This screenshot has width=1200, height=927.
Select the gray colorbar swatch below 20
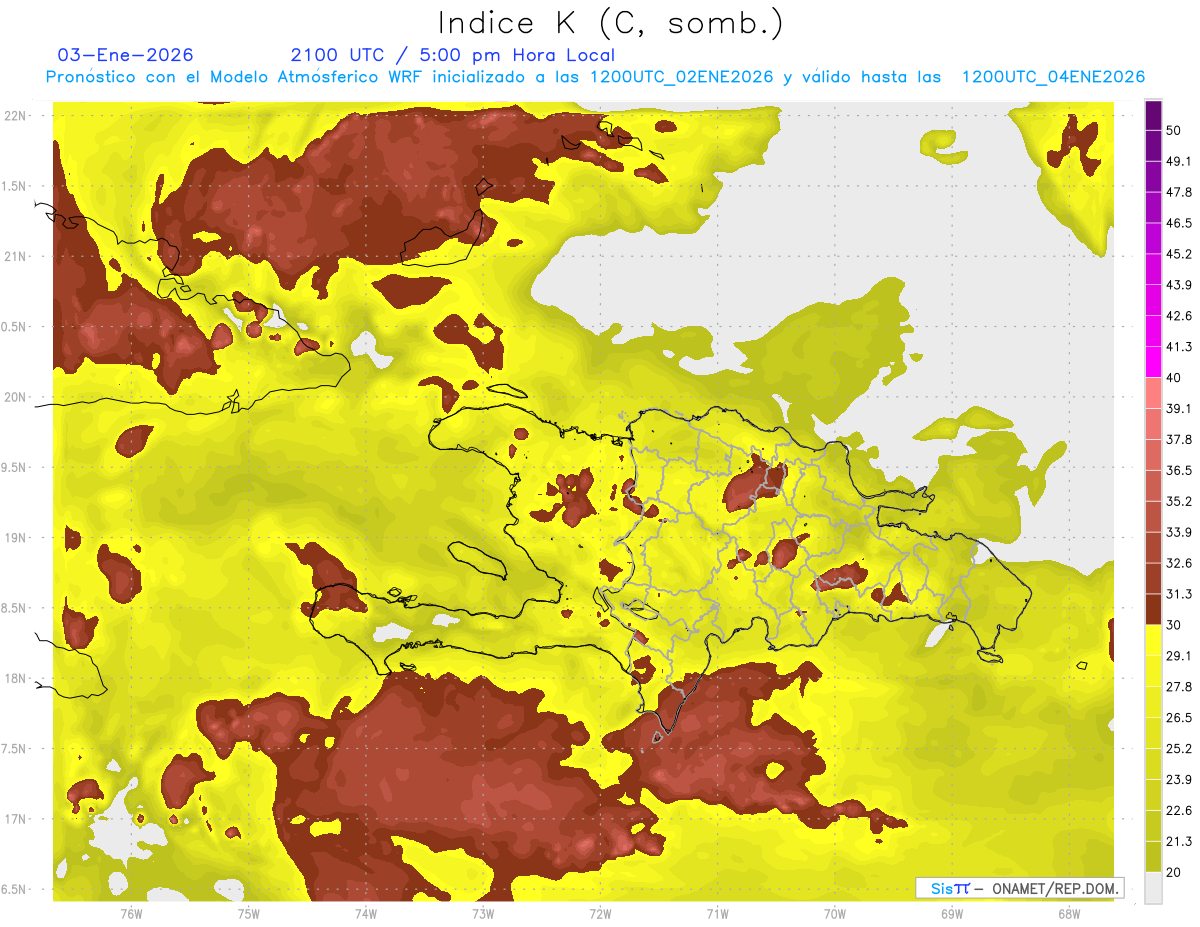(1154, 888)
